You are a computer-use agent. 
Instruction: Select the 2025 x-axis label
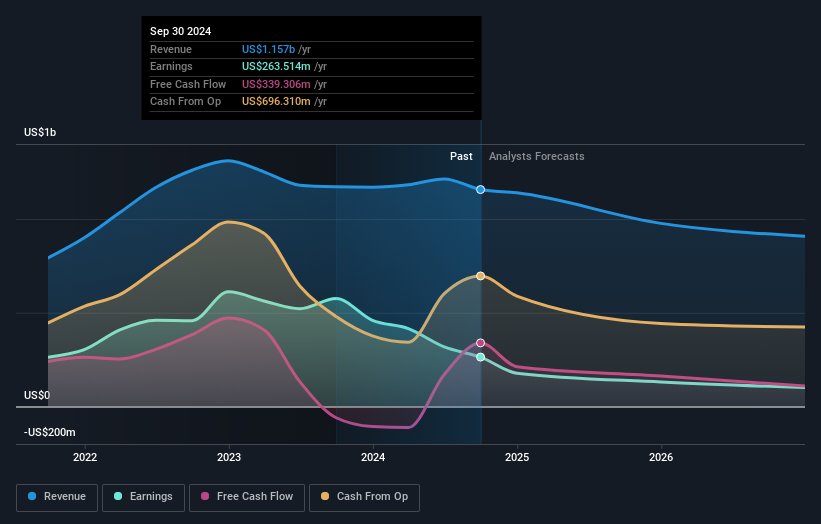click(x=517, y=457)
